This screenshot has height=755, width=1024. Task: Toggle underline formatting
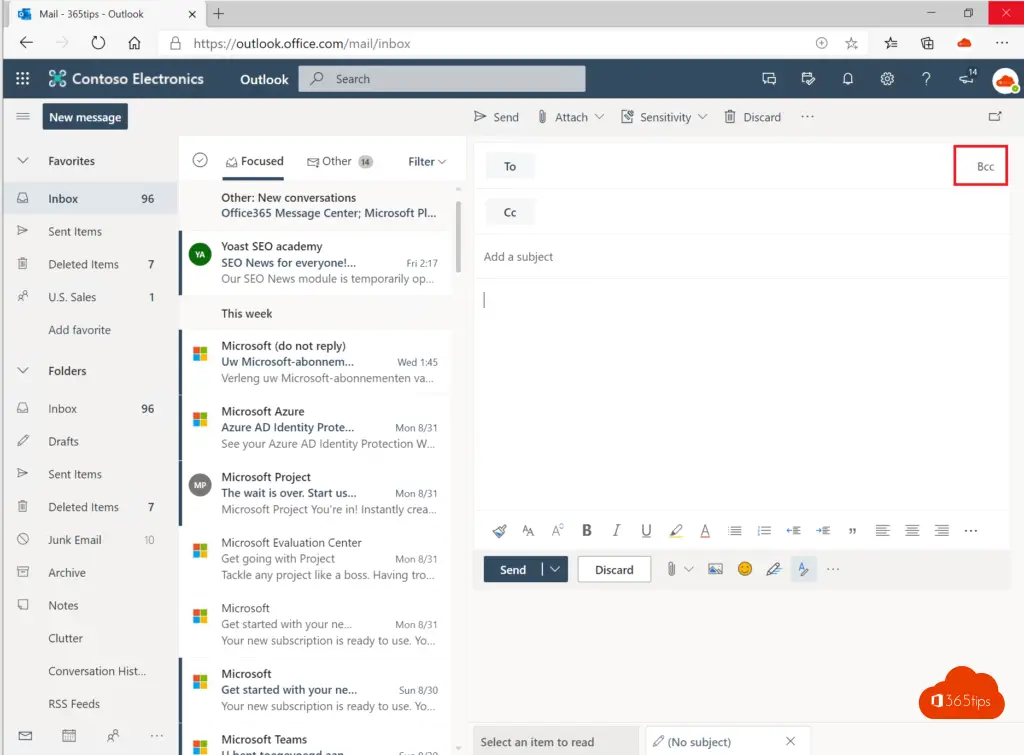(x=646, y=531)
